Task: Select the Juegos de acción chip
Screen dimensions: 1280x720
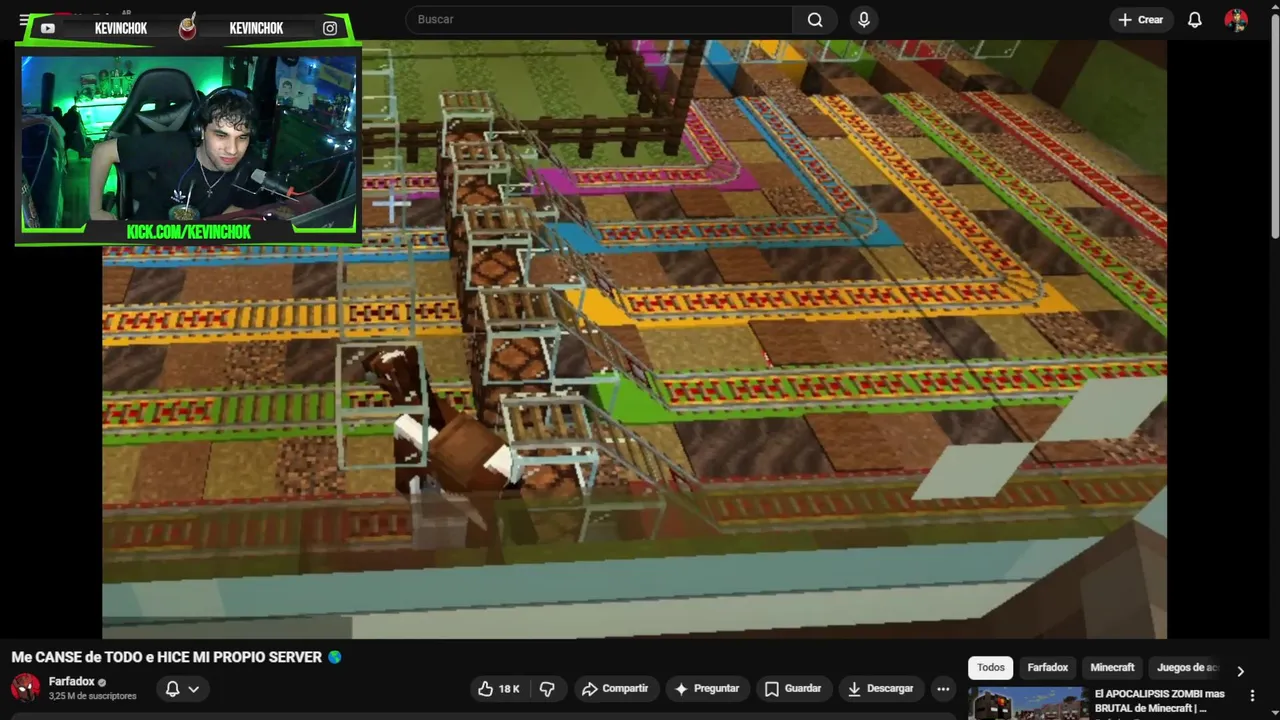Action: tap(1187, 668)
